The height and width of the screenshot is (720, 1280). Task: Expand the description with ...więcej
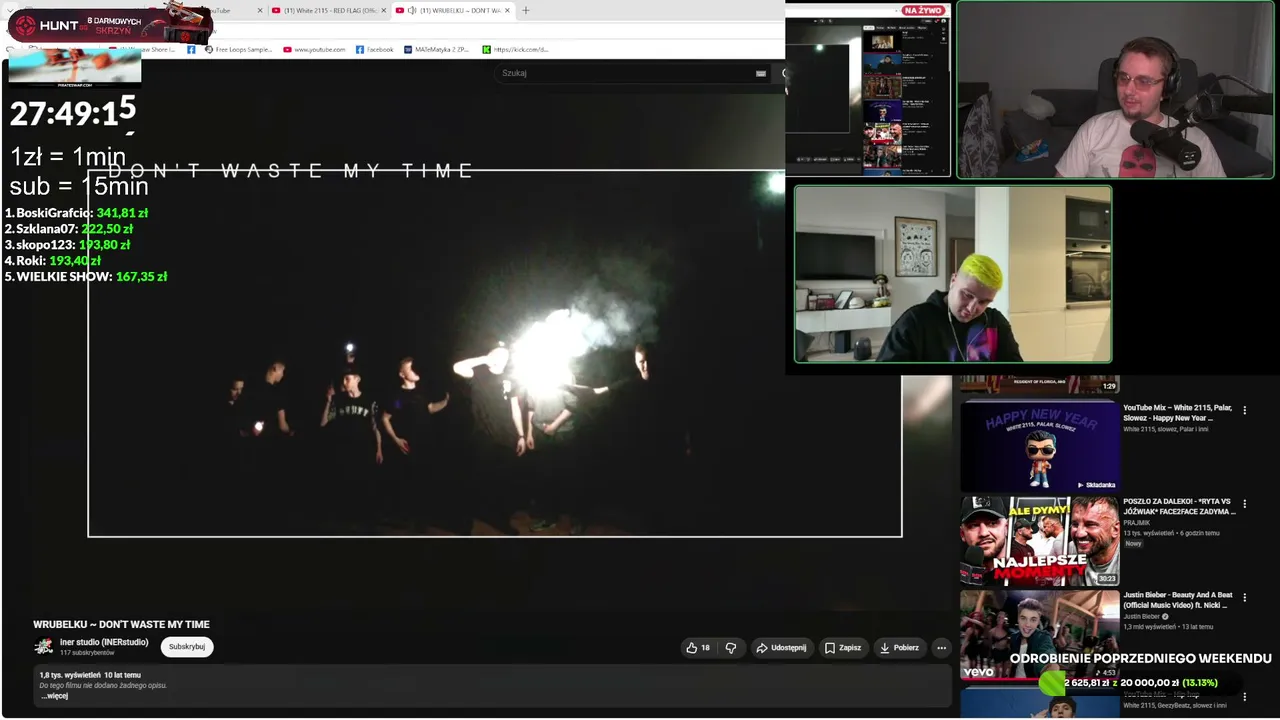[54, 696]
